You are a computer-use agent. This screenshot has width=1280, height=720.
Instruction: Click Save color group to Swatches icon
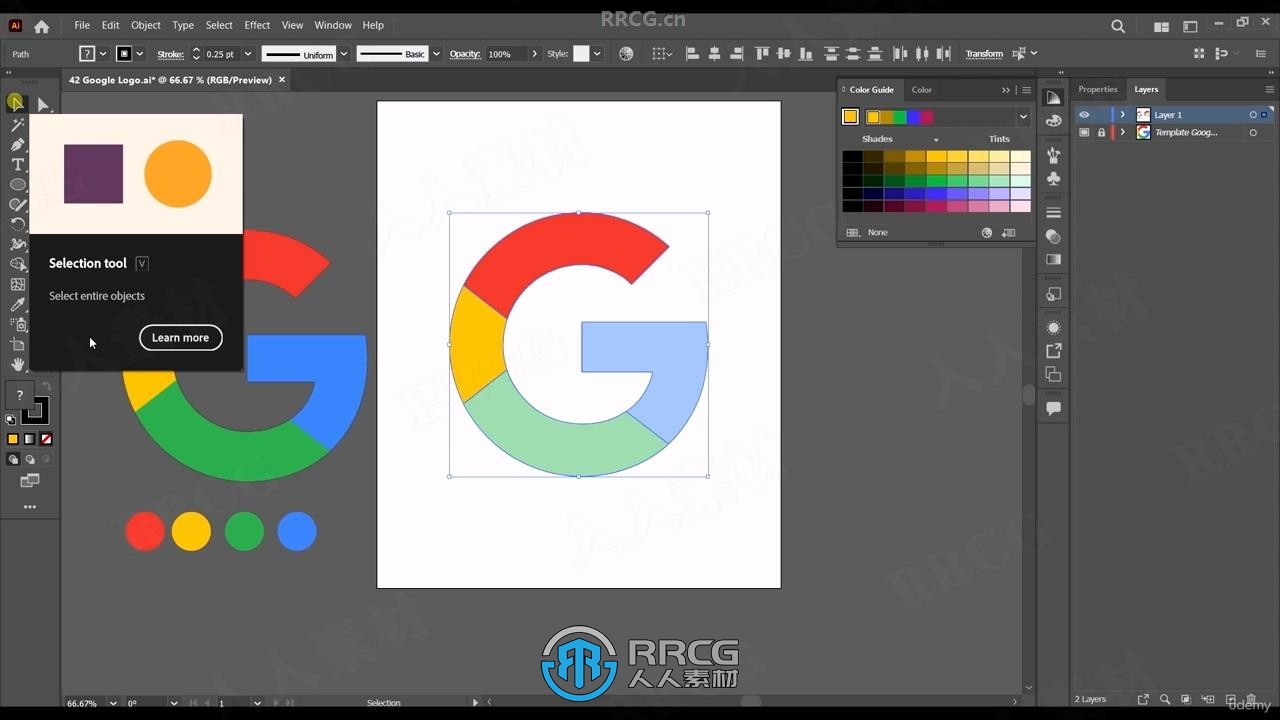pos(1008,232)
